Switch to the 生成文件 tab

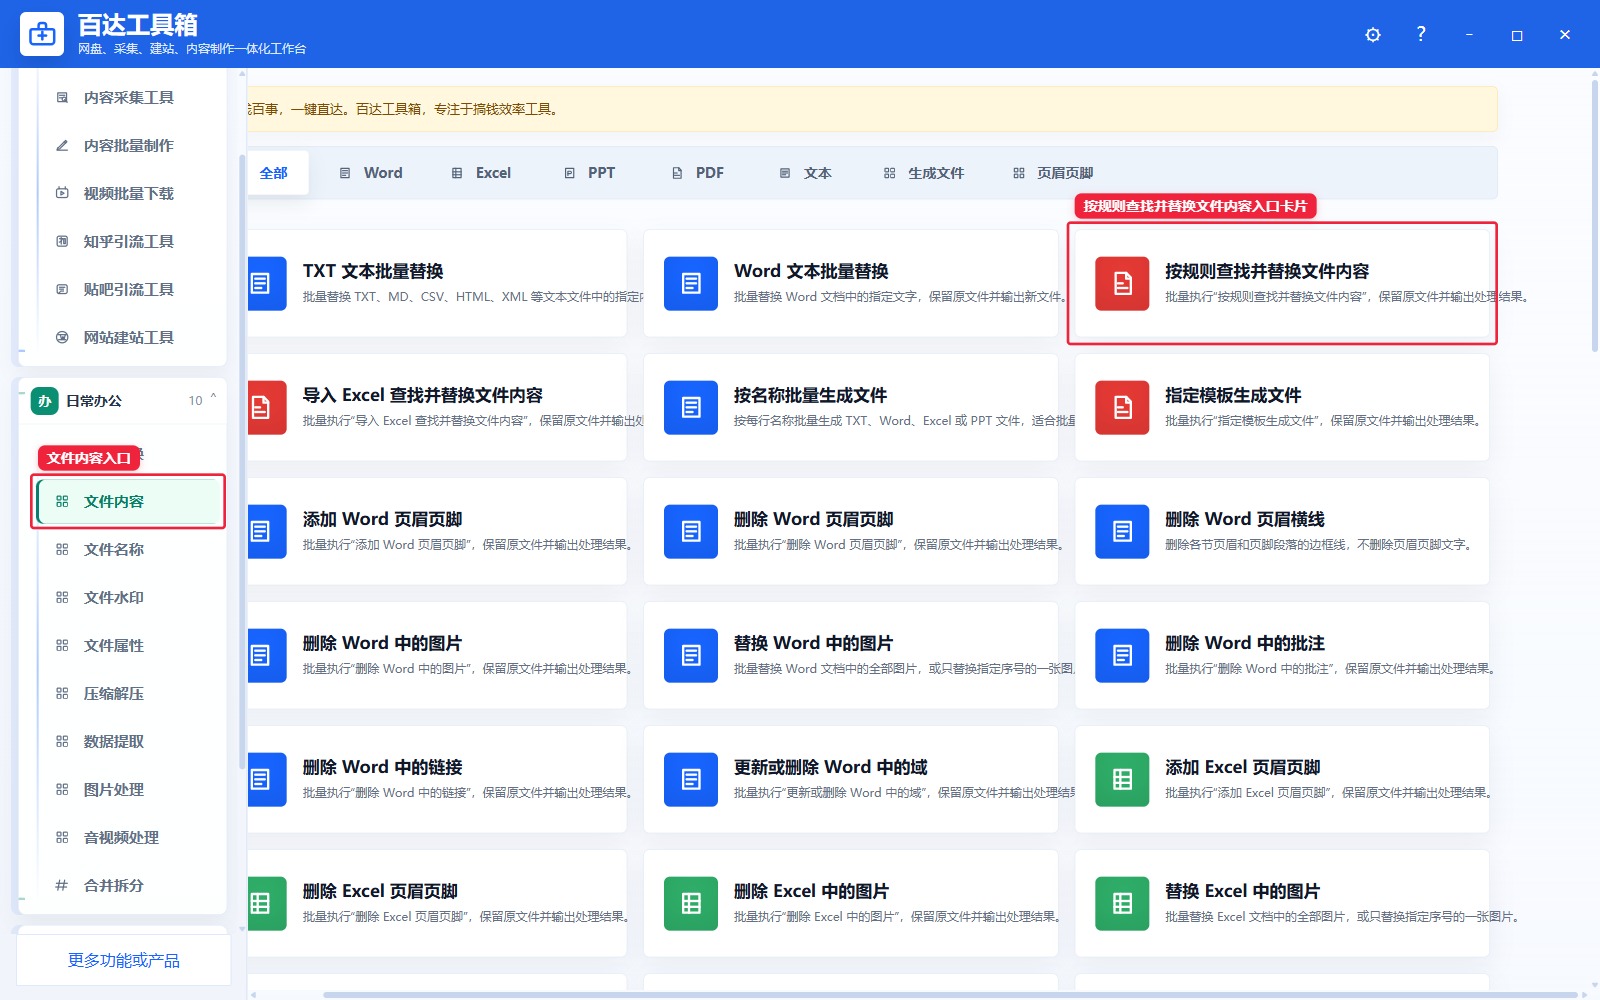click(924, 173)
